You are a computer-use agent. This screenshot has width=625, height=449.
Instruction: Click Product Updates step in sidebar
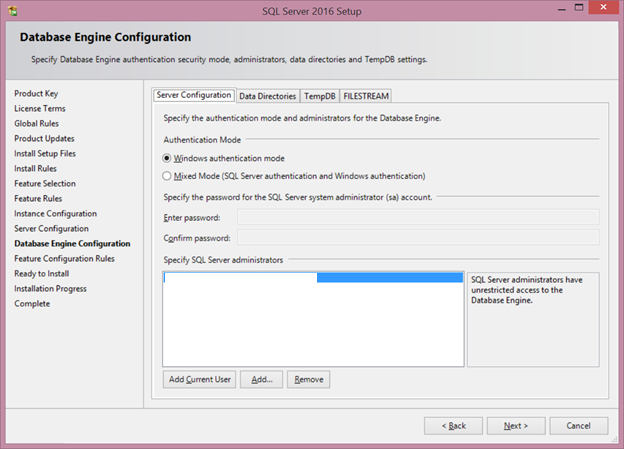[x=44, y=138]
